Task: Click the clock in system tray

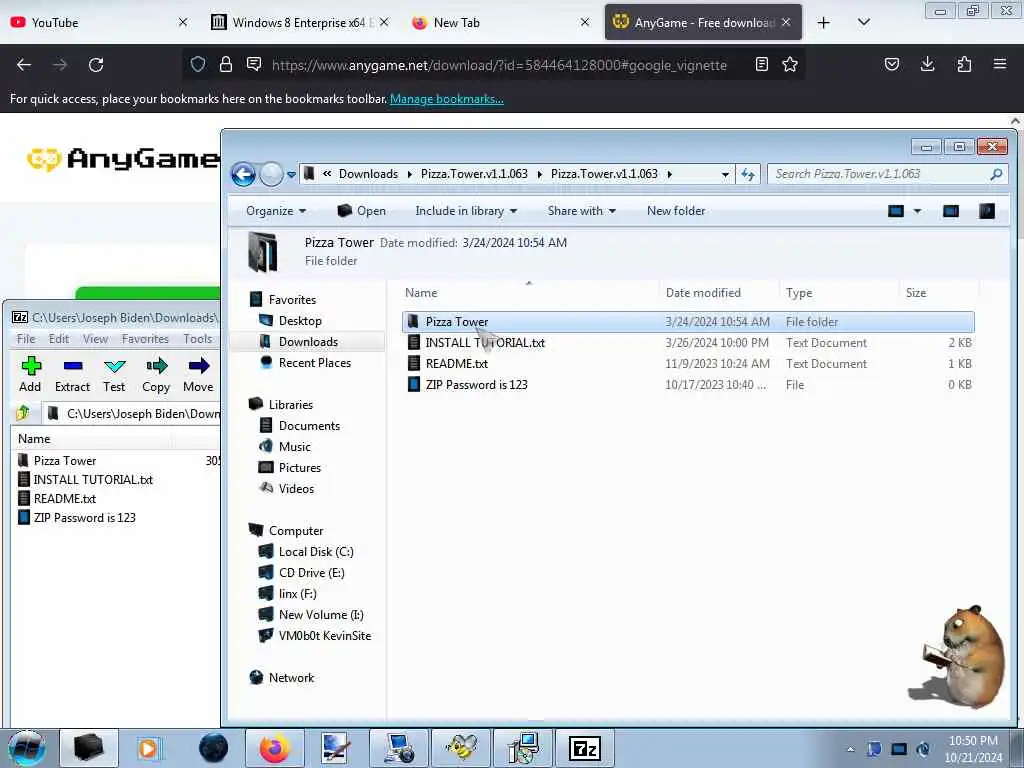Action: coord(973,749)
